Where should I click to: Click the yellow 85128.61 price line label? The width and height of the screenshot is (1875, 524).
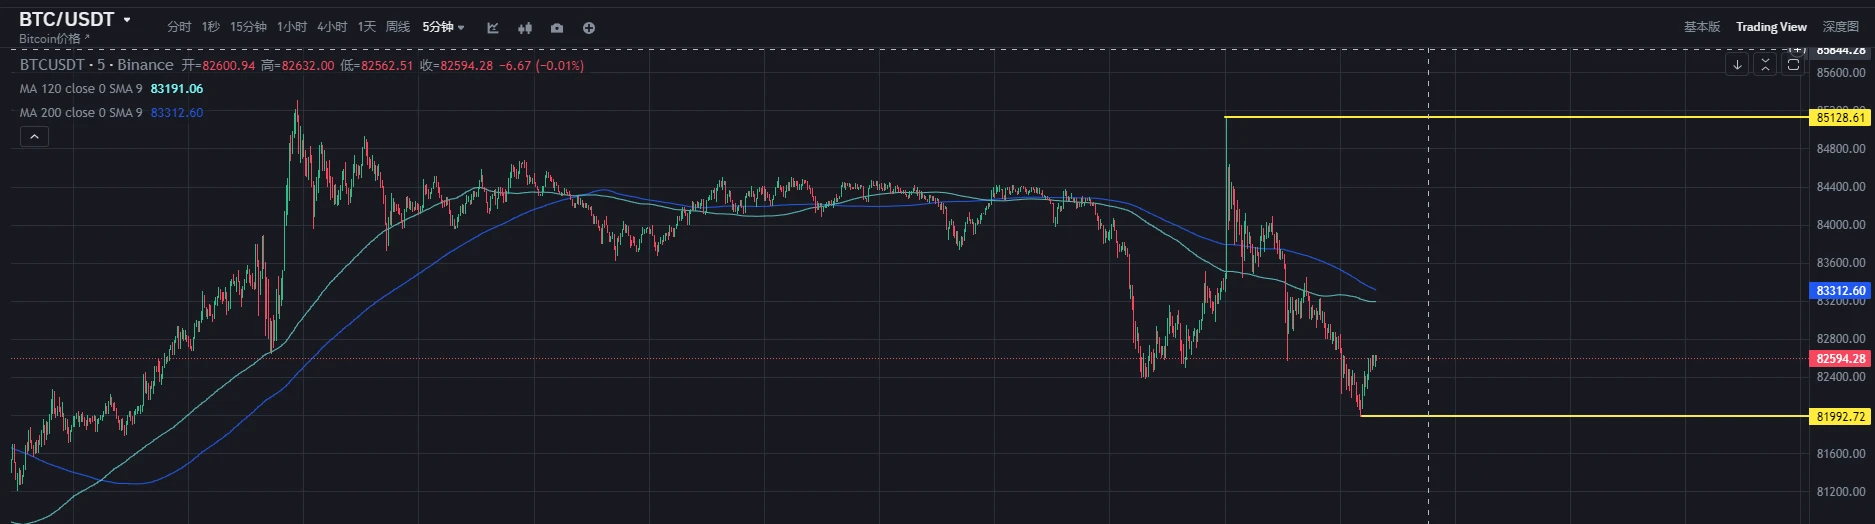click(x=1840, y=118)
